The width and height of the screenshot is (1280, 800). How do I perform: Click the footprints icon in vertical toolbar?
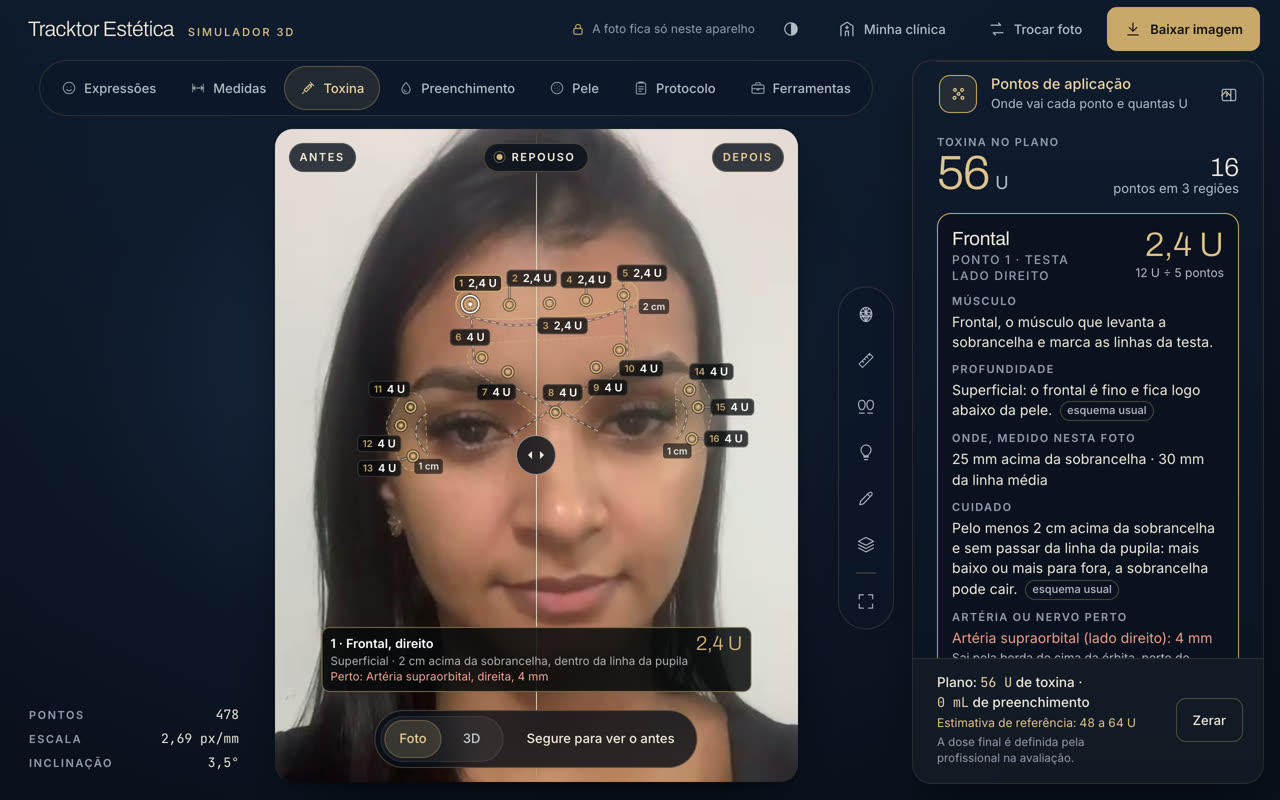pos(866,406)
